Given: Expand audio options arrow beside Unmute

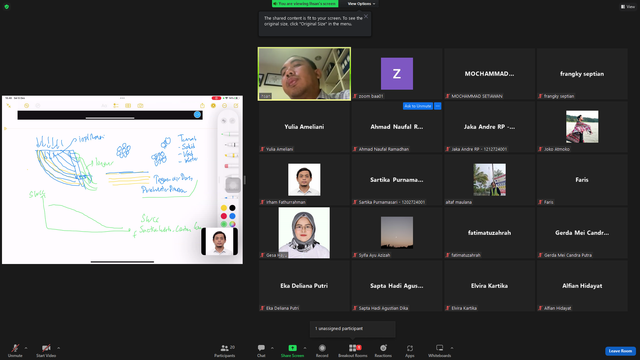Looking at the screenshot, I should click(26, 348).
